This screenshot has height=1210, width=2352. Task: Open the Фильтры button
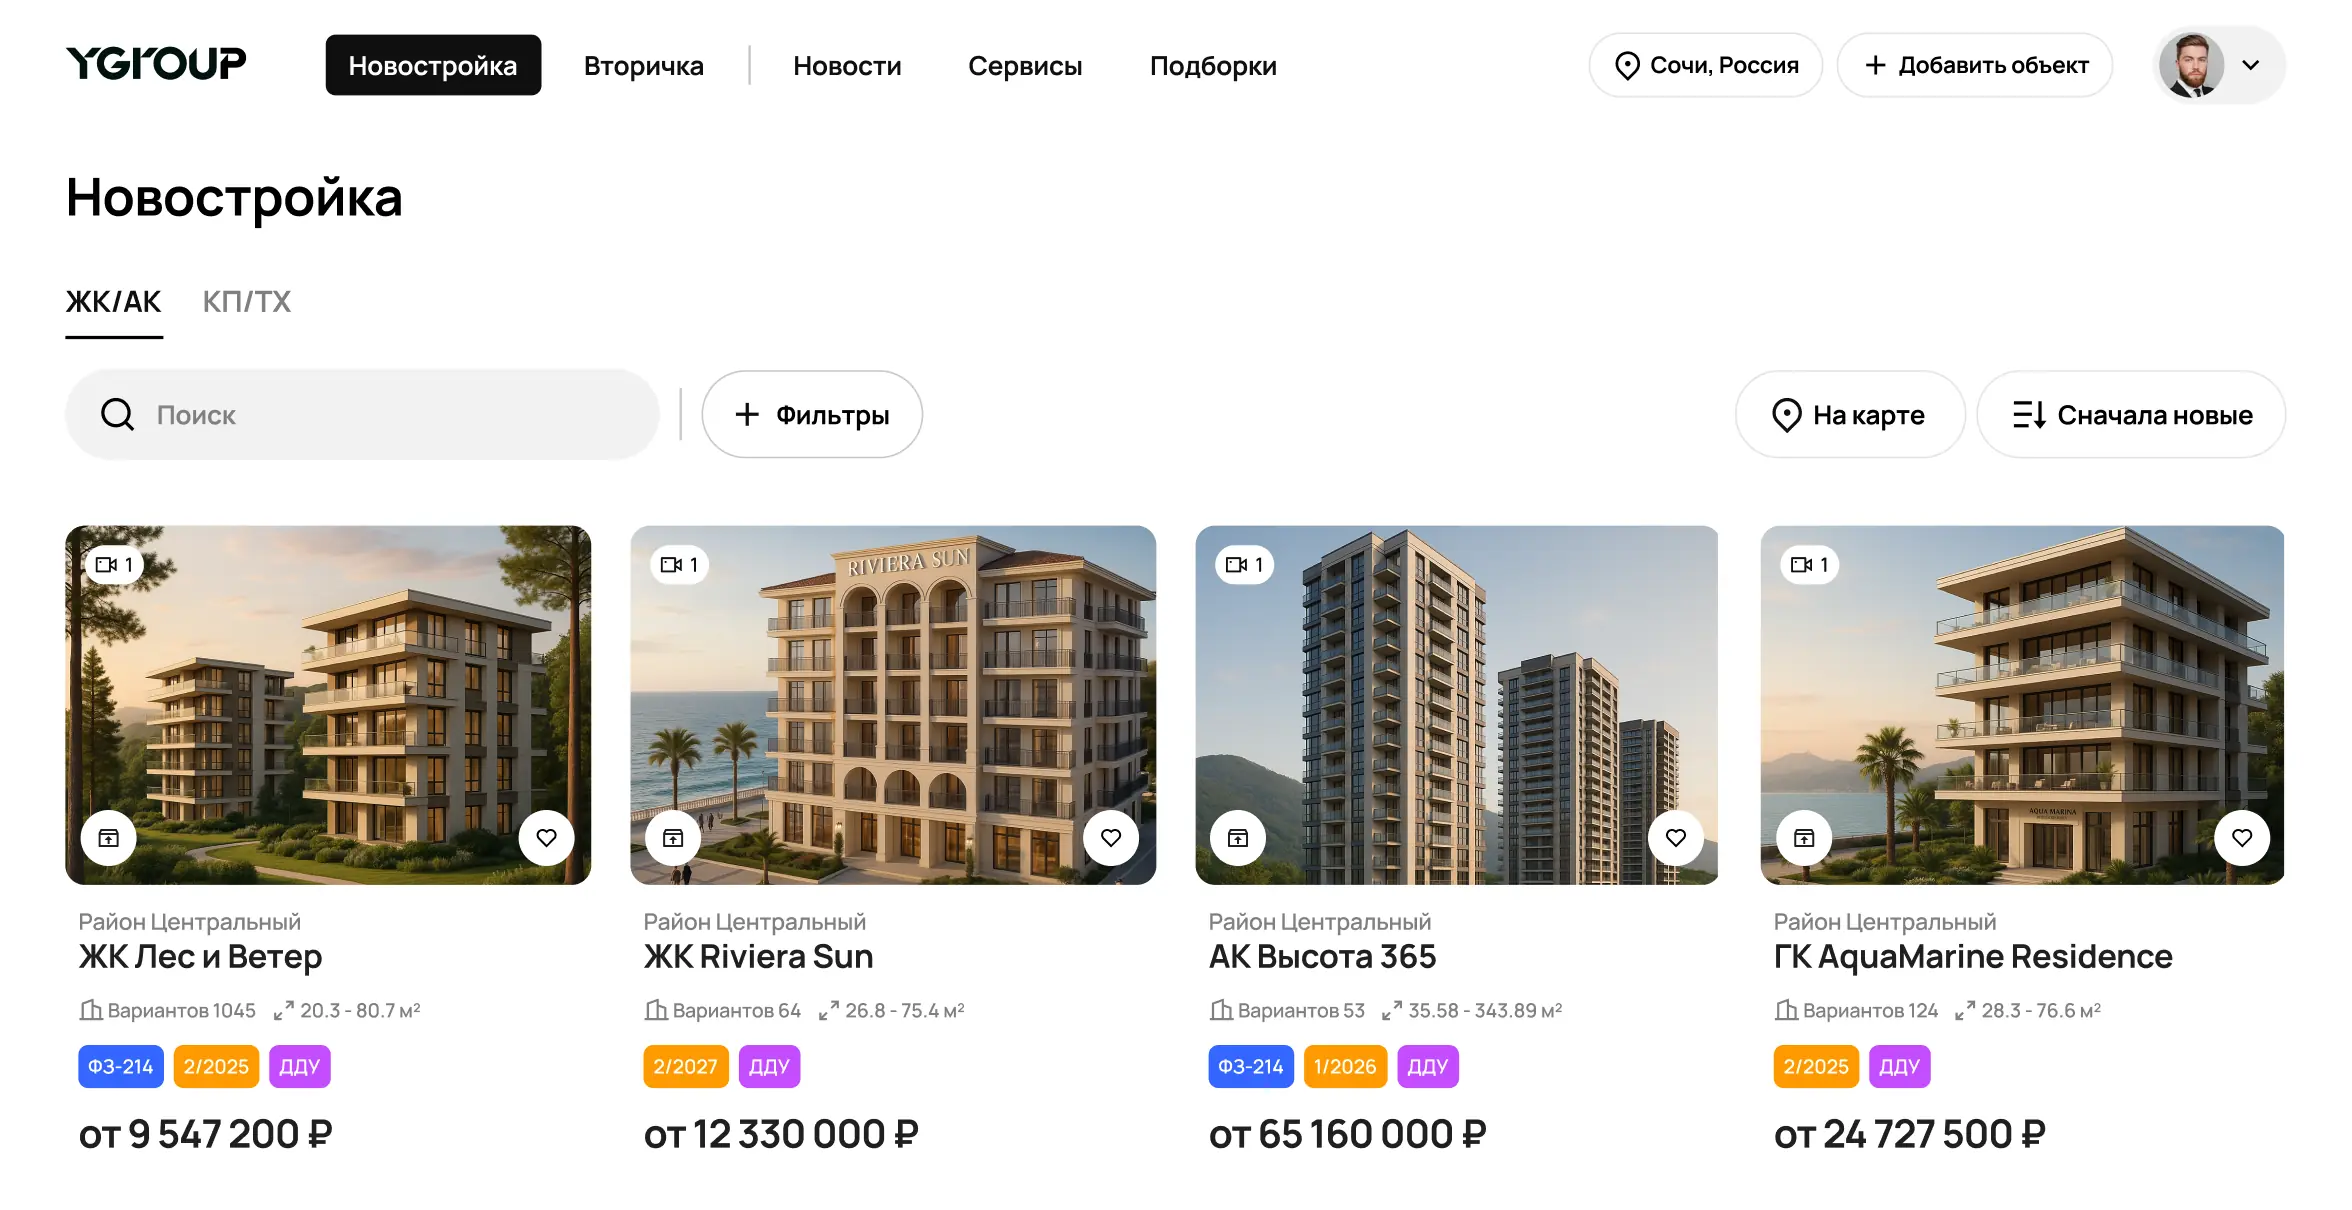pos(812,415)
